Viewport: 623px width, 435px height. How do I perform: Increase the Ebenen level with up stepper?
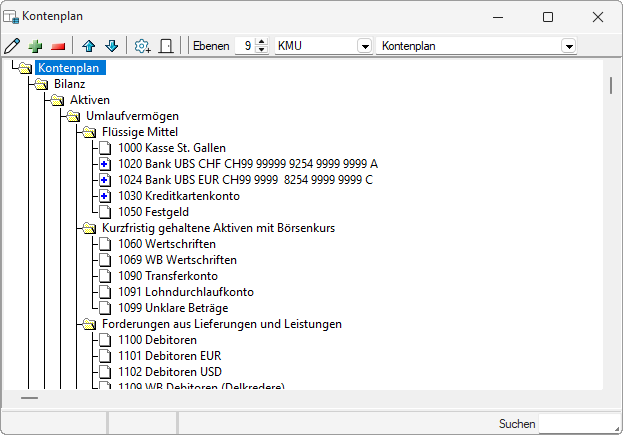click(262, 42)
